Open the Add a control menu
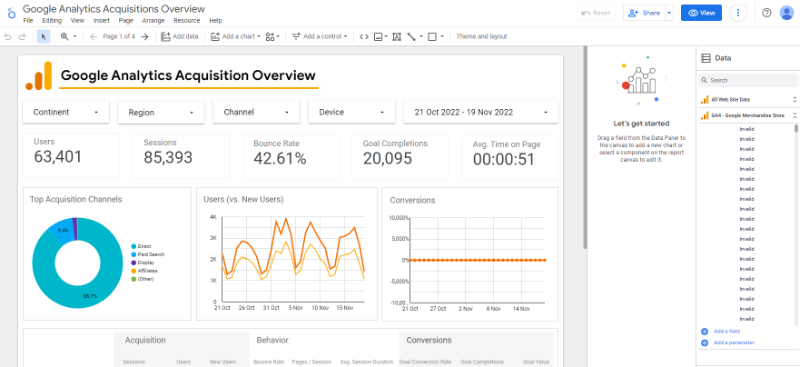This screenshot has height=367, width=800. [x=319, y=37]
